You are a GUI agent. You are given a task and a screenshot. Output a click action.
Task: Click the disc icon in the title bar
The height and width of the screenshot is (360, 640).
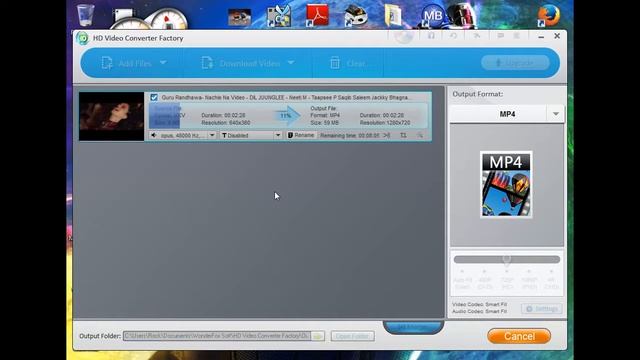coord(403,36)
